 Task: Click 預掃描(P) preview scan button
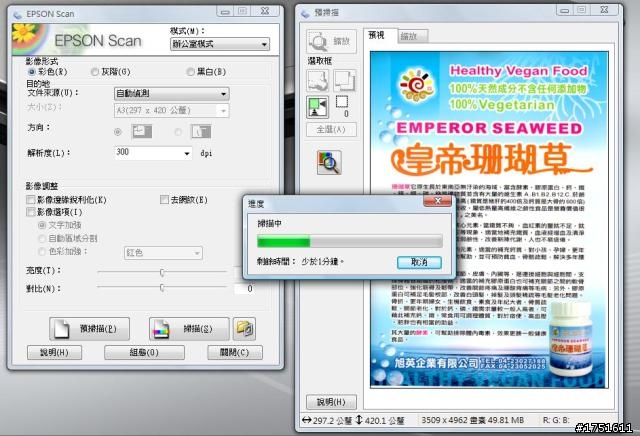pyautogui.click(x=89, y=329)
